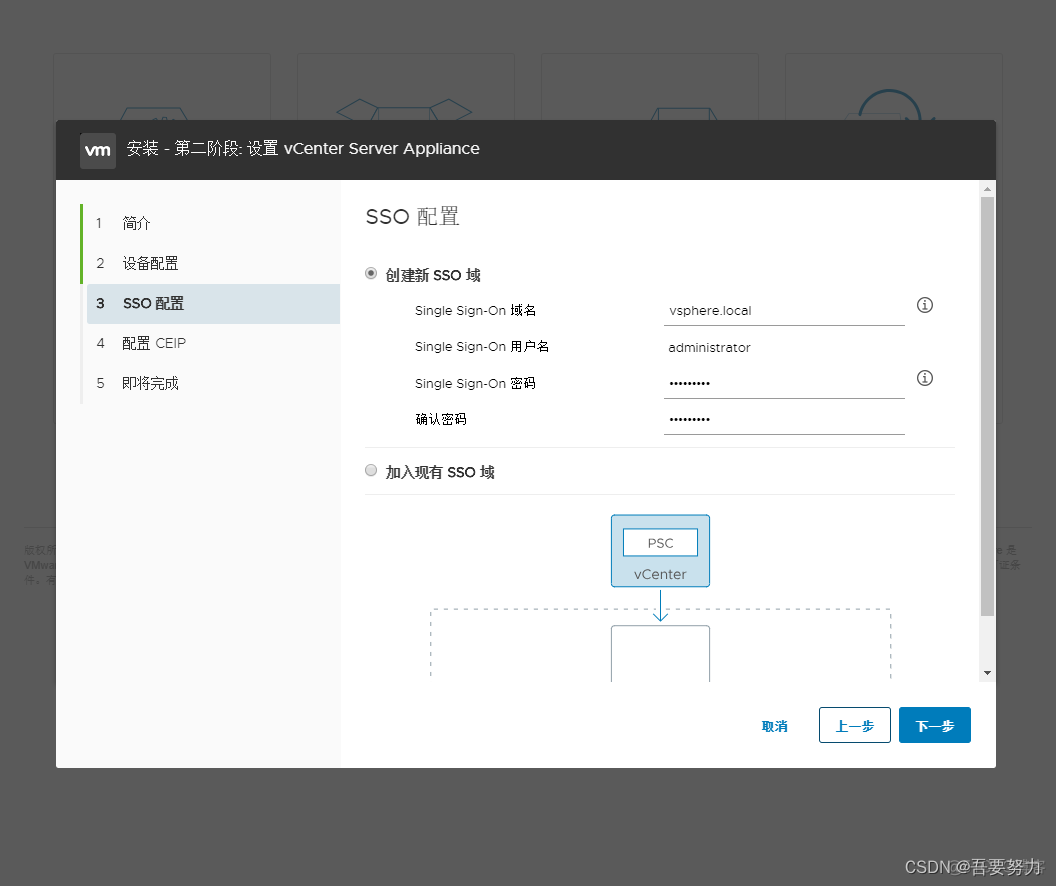Select the 加入现有 SSO 域 radio button
The height and width of the screenshot is (886, 1056).
(370, 470)
